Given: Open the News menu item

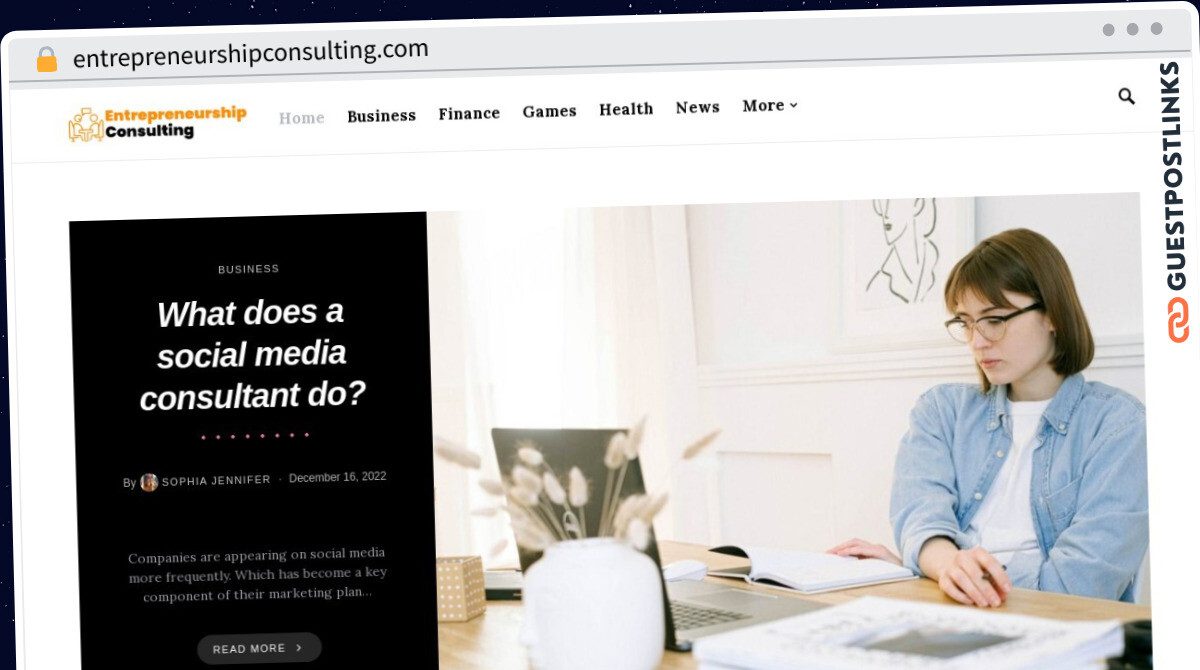Looking at the screenshot, I should point(697,107).
